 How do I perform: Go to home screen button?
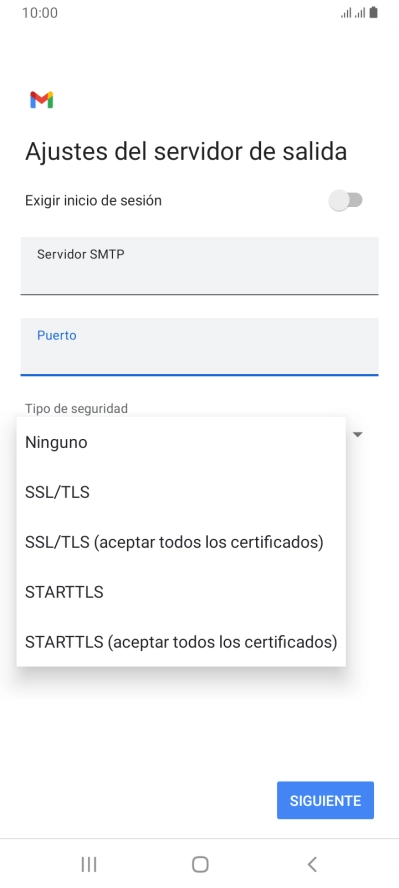[200, 864]
